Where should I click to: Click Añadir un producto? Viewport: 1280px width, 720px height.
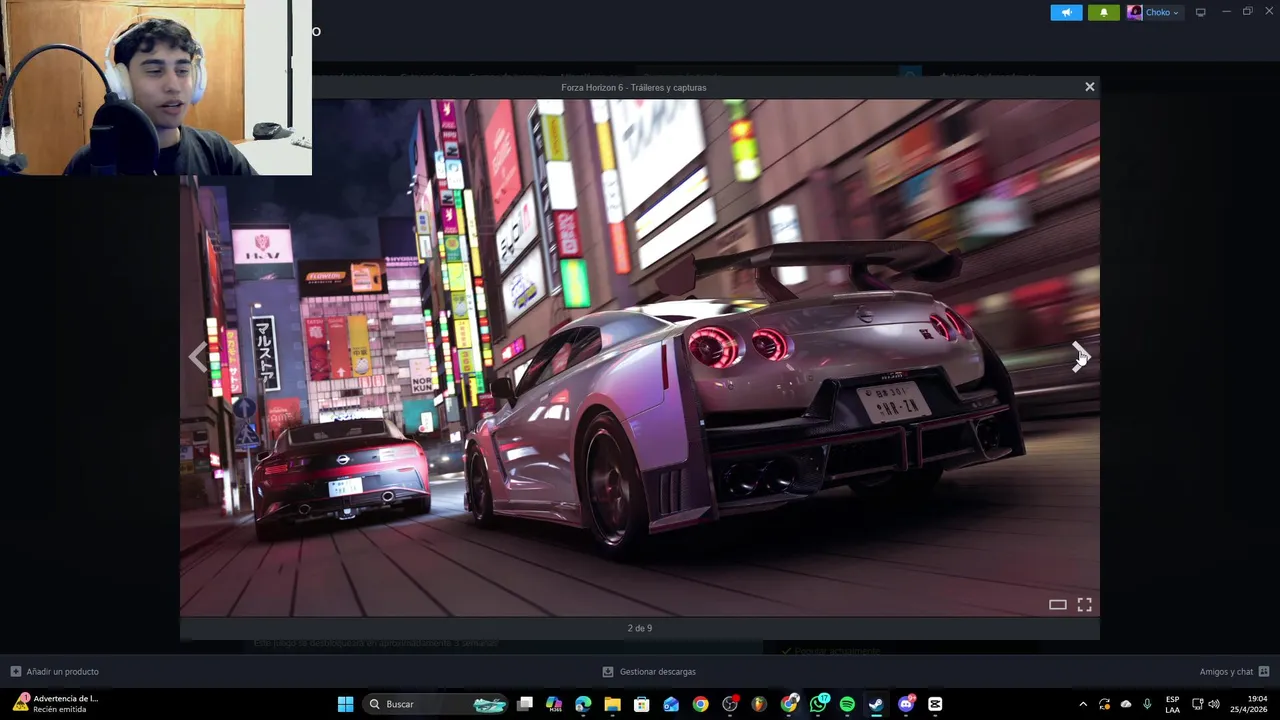(x=62, y=672)
